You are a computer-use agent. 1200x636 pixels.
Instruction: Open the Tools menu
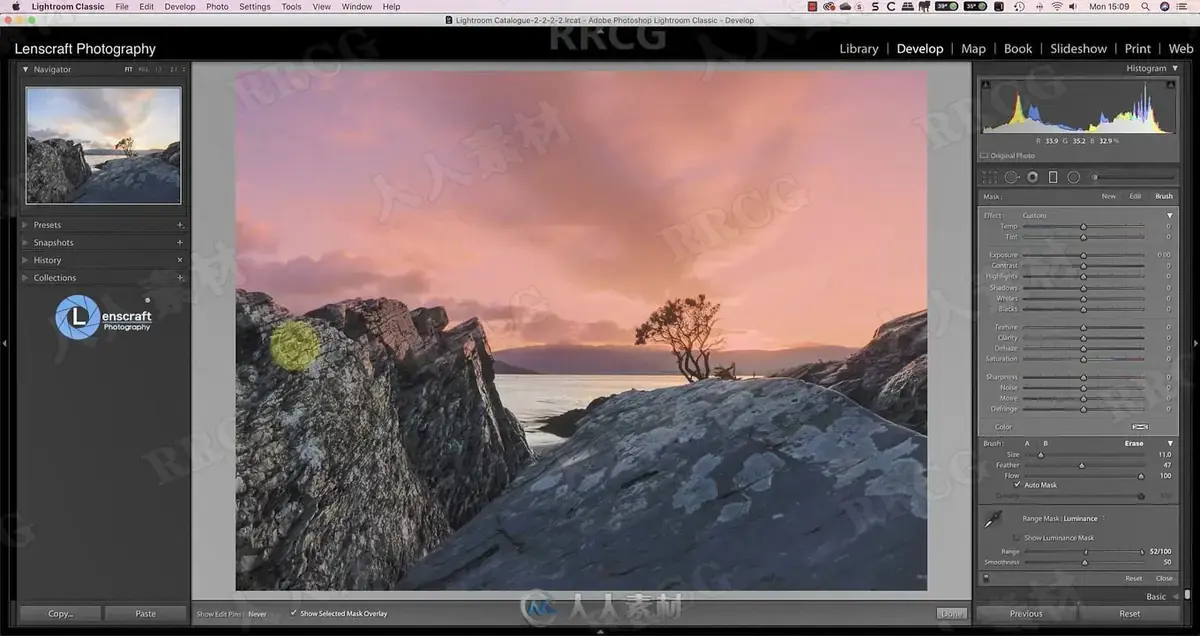tap(291, 6)
